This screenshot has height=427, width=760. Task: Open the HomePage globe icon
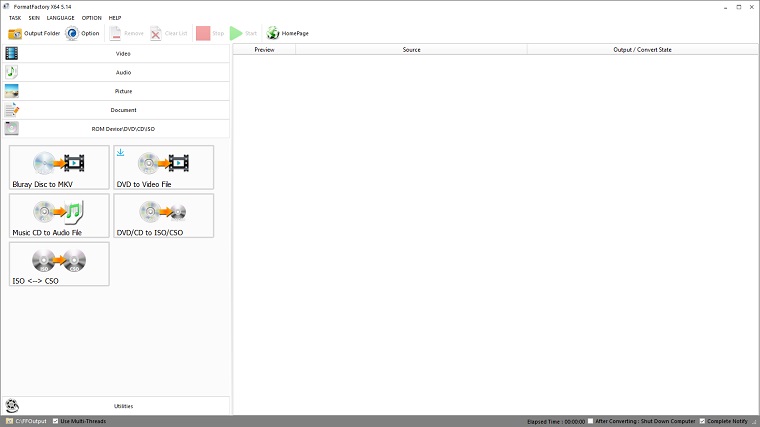point(273,33)
